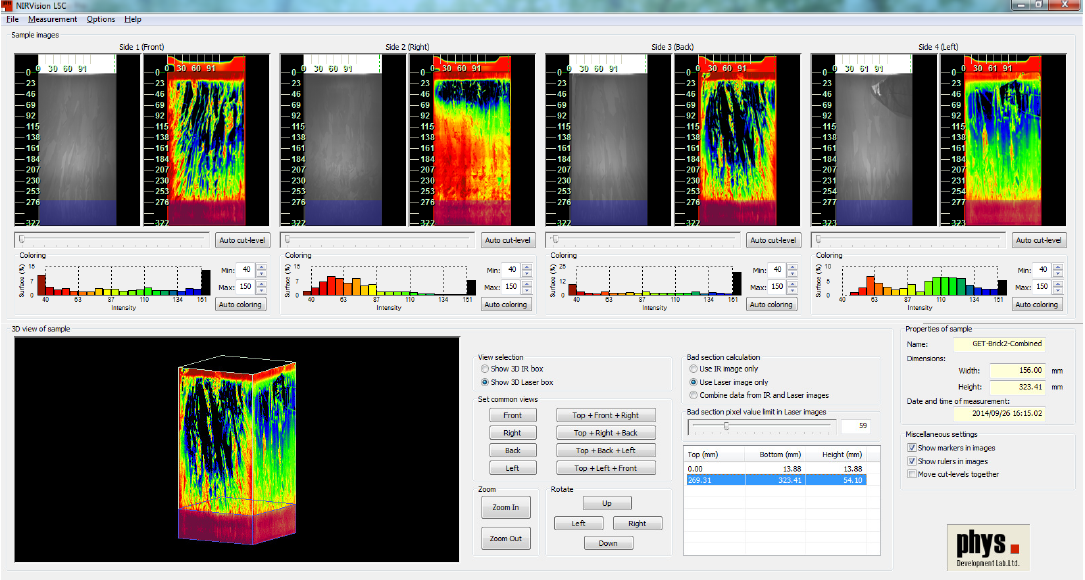Disable Show rulers in images

[x=910, y=461]
